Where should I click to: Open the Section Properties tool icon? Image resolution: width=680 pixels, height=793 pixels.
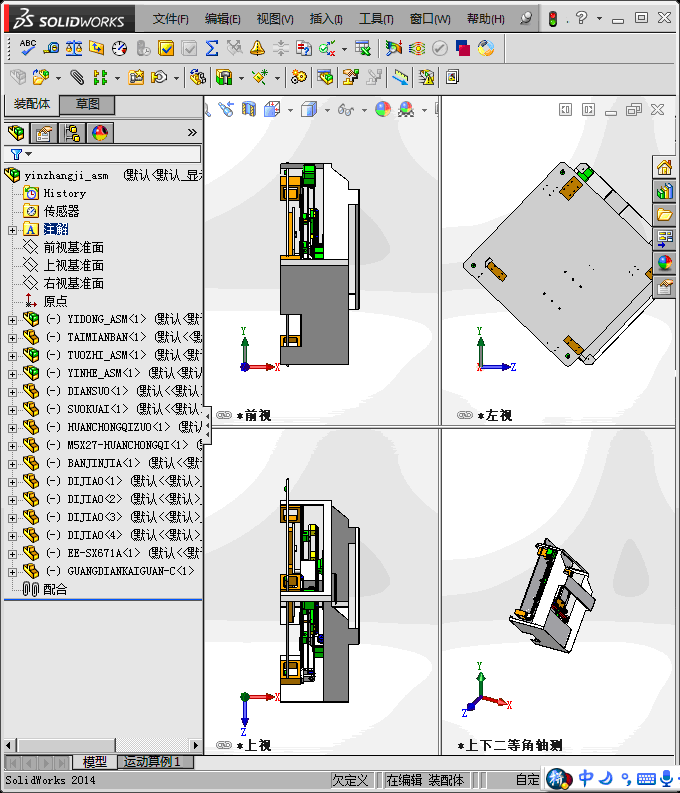pyautogui.click(x=96, y=48)
